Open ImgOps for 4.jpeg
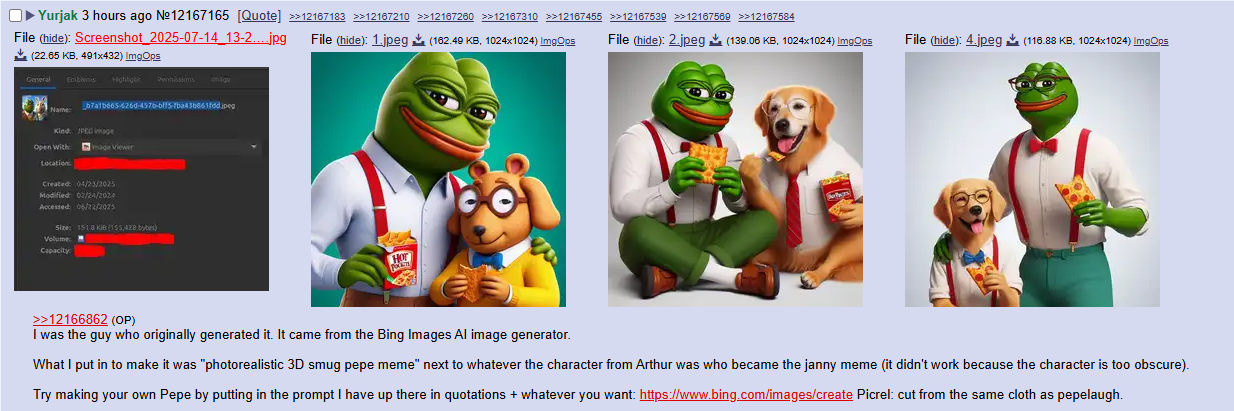1234x411 pixels. 1151,41
